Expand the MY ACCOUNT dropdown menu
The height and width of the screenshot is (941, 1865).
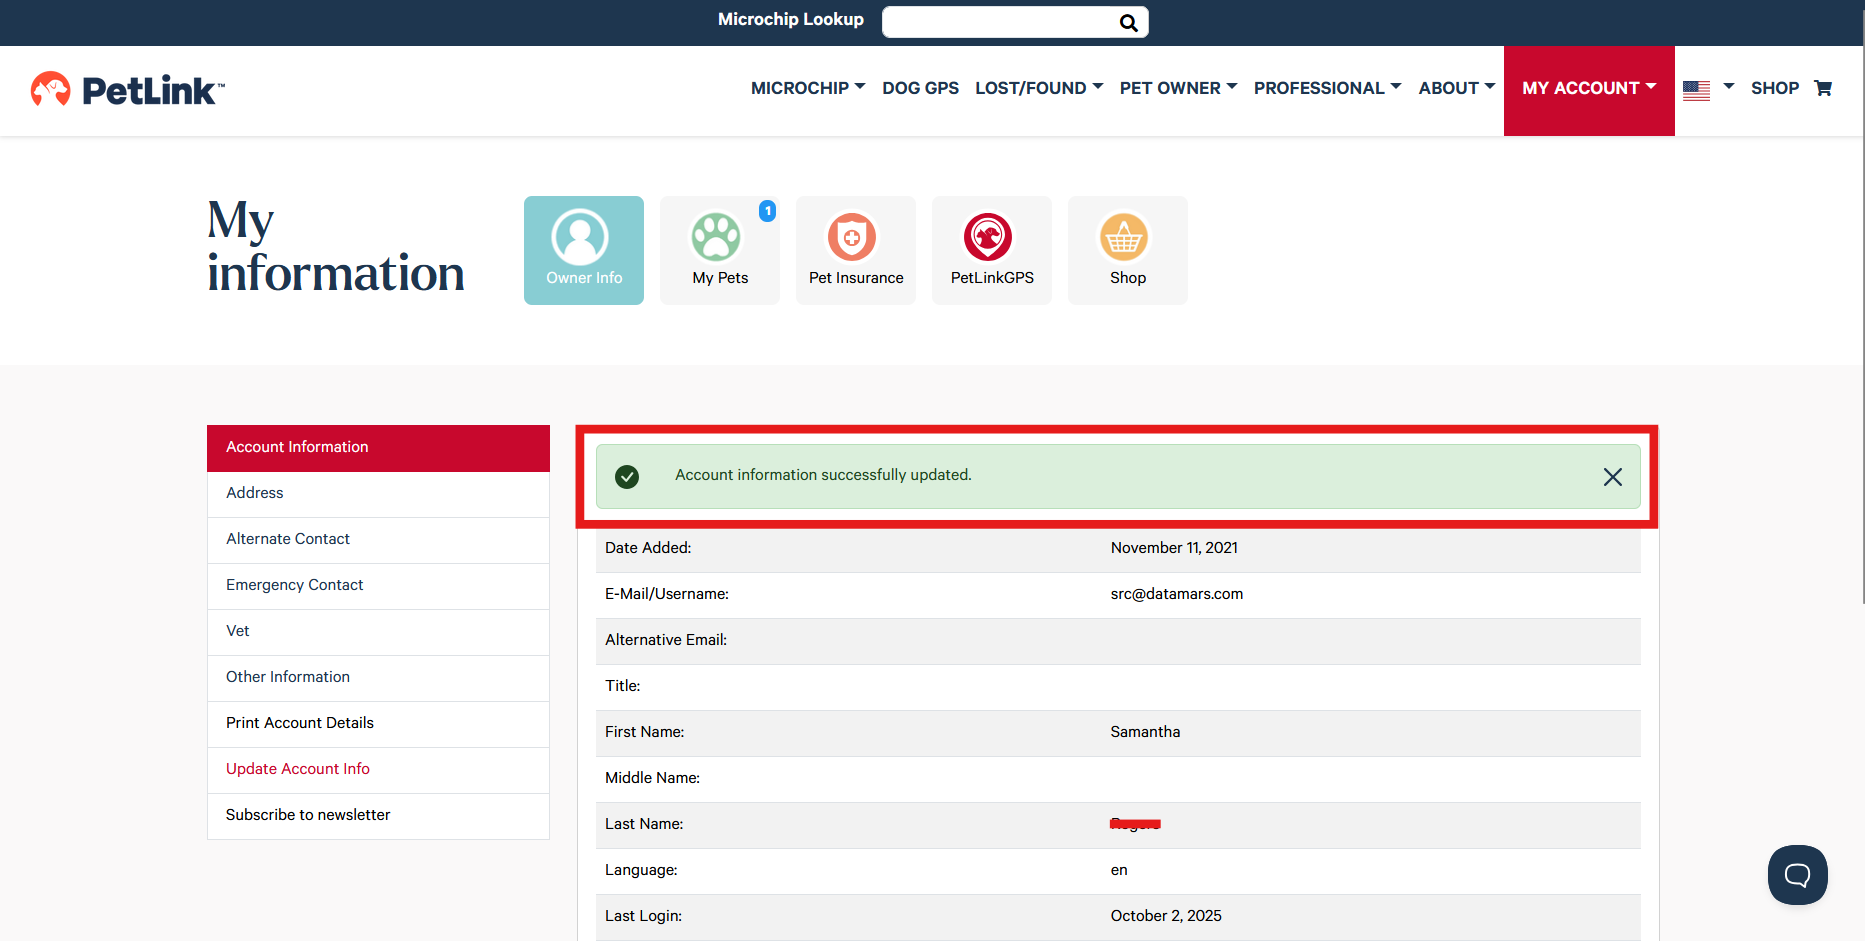click(1589, 90)
